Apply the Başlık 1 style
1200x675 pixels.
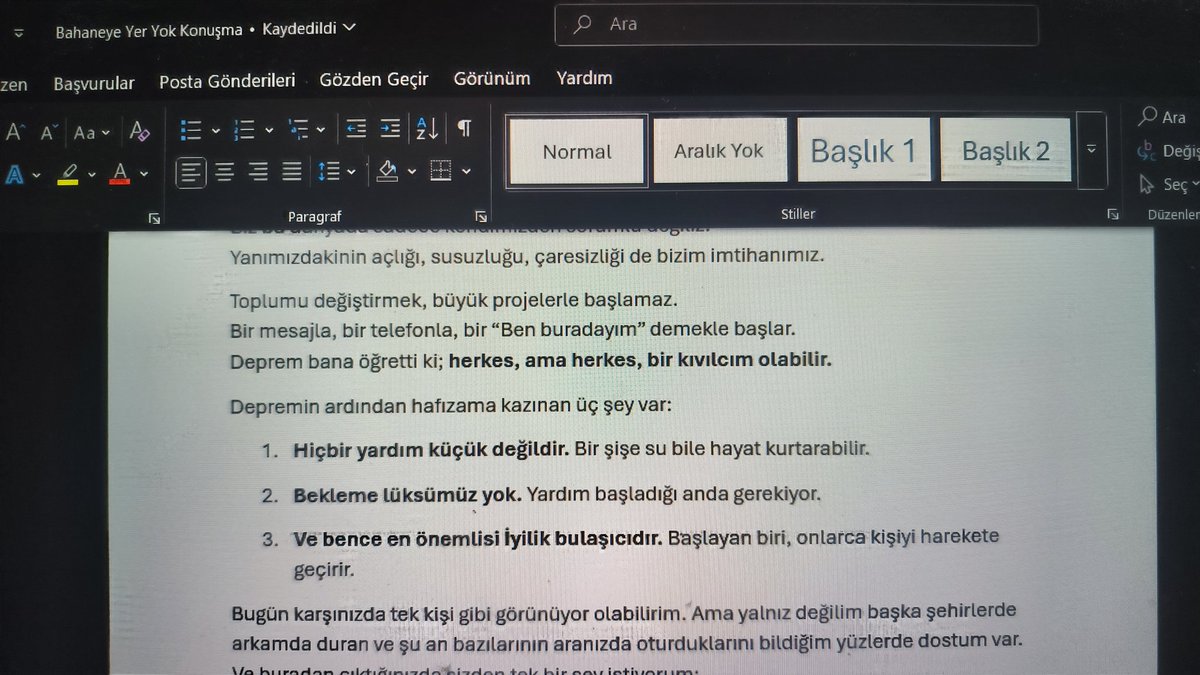click(863, 150)
